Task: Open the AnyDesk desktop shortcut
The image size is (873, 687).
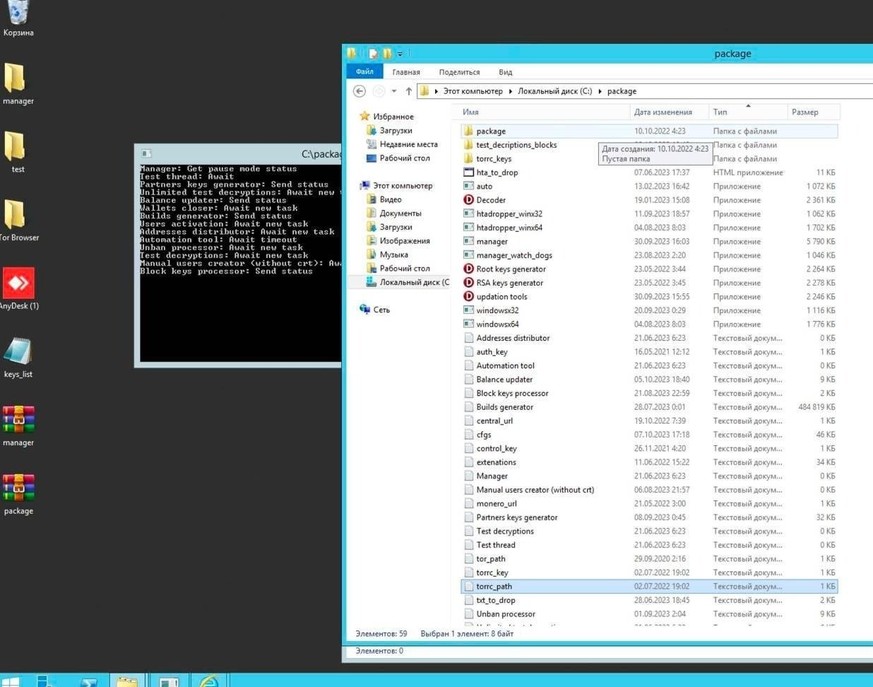Action: (x=18, y=284)
